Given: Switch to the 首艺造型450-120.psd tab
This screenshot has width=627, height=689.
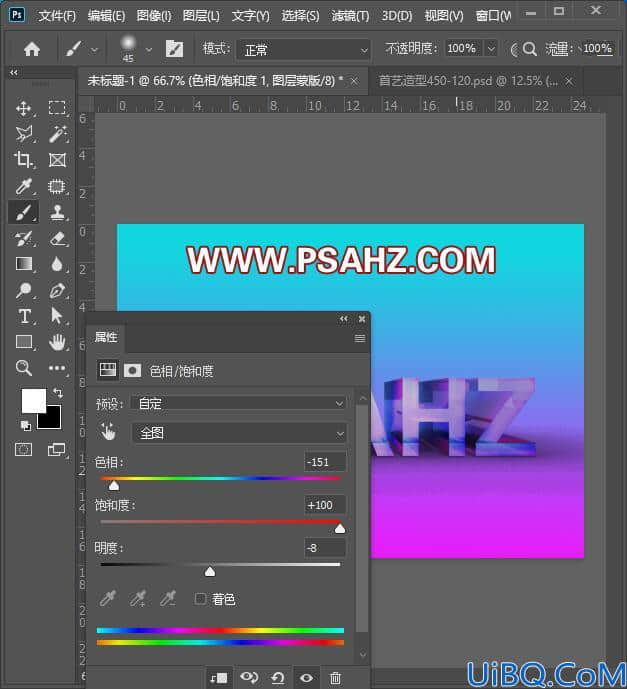Looking at the screenshot, I should [x=468, y=81].
